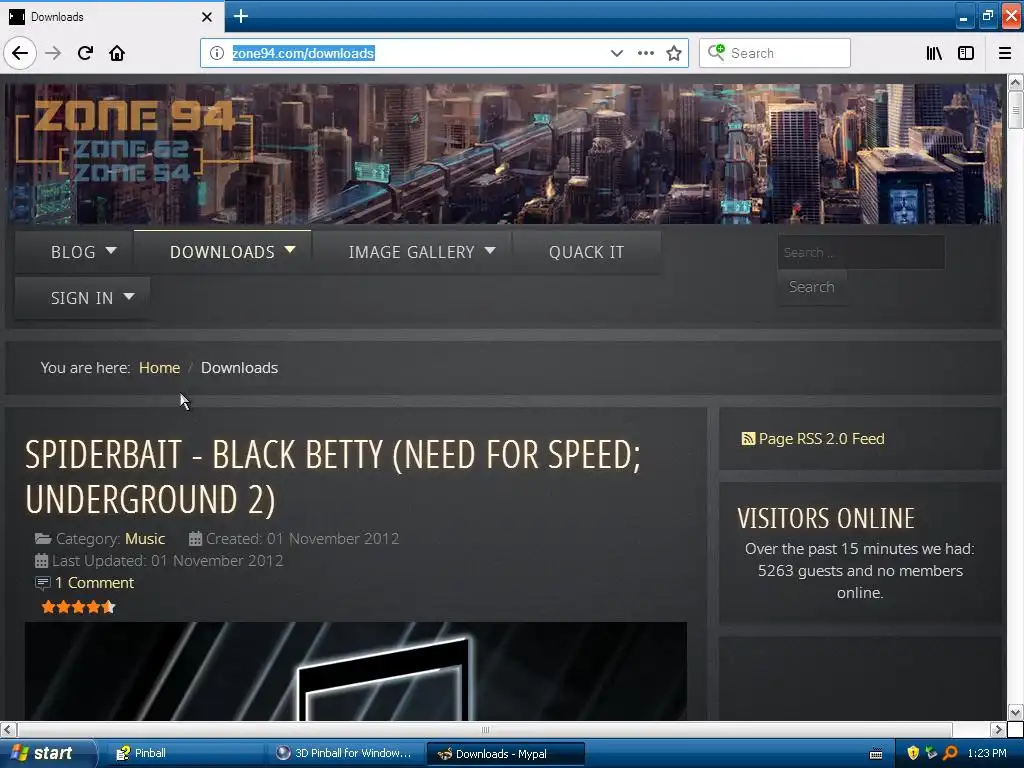Viewport: 1024px width, 768px height.
Task: Click the magnifier tray icon
Action: pos(950,754)
